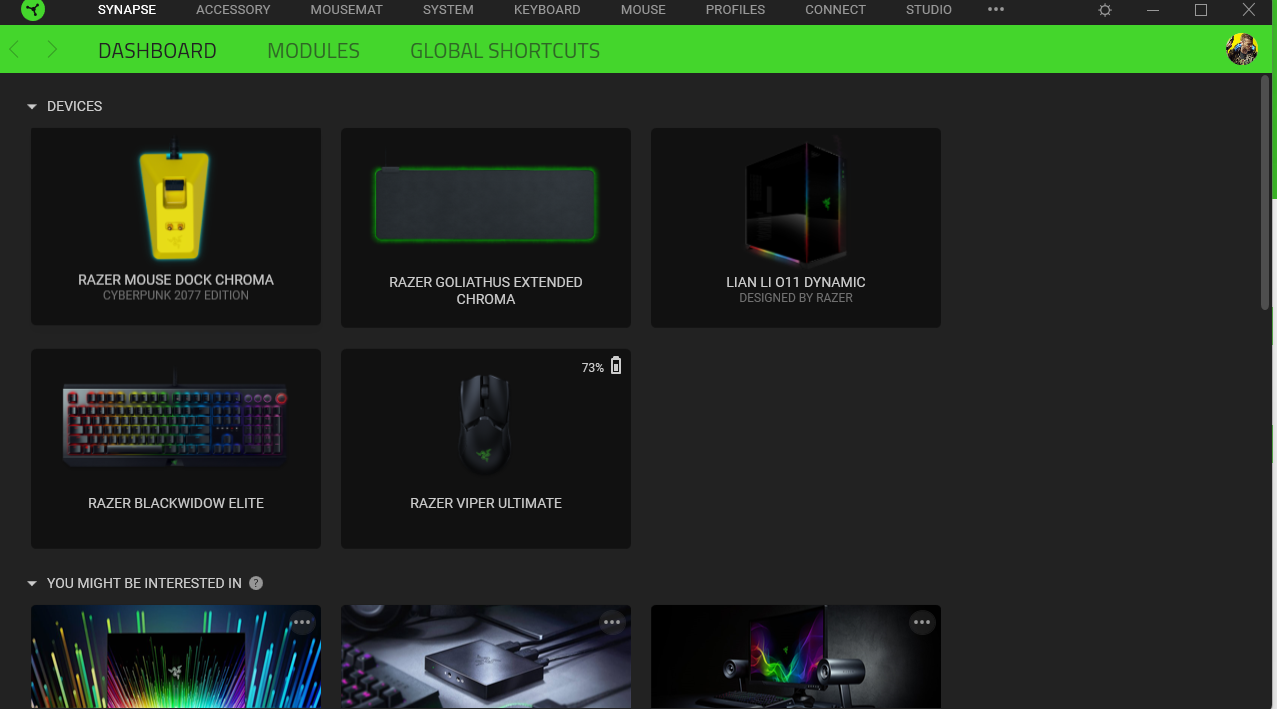Select the Modules subtab

(x=313, y=51)
